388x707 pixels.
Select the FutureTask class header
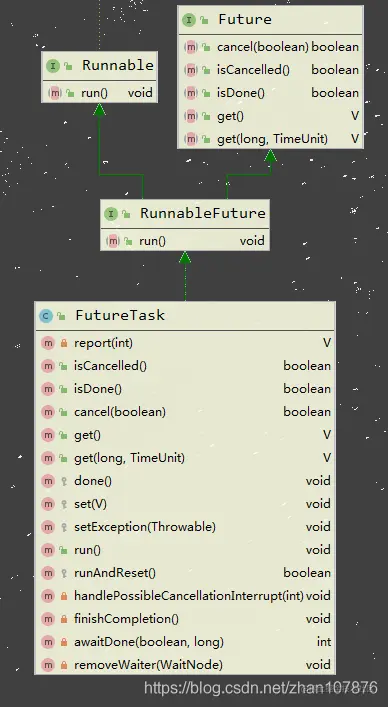tap(185, 316)
